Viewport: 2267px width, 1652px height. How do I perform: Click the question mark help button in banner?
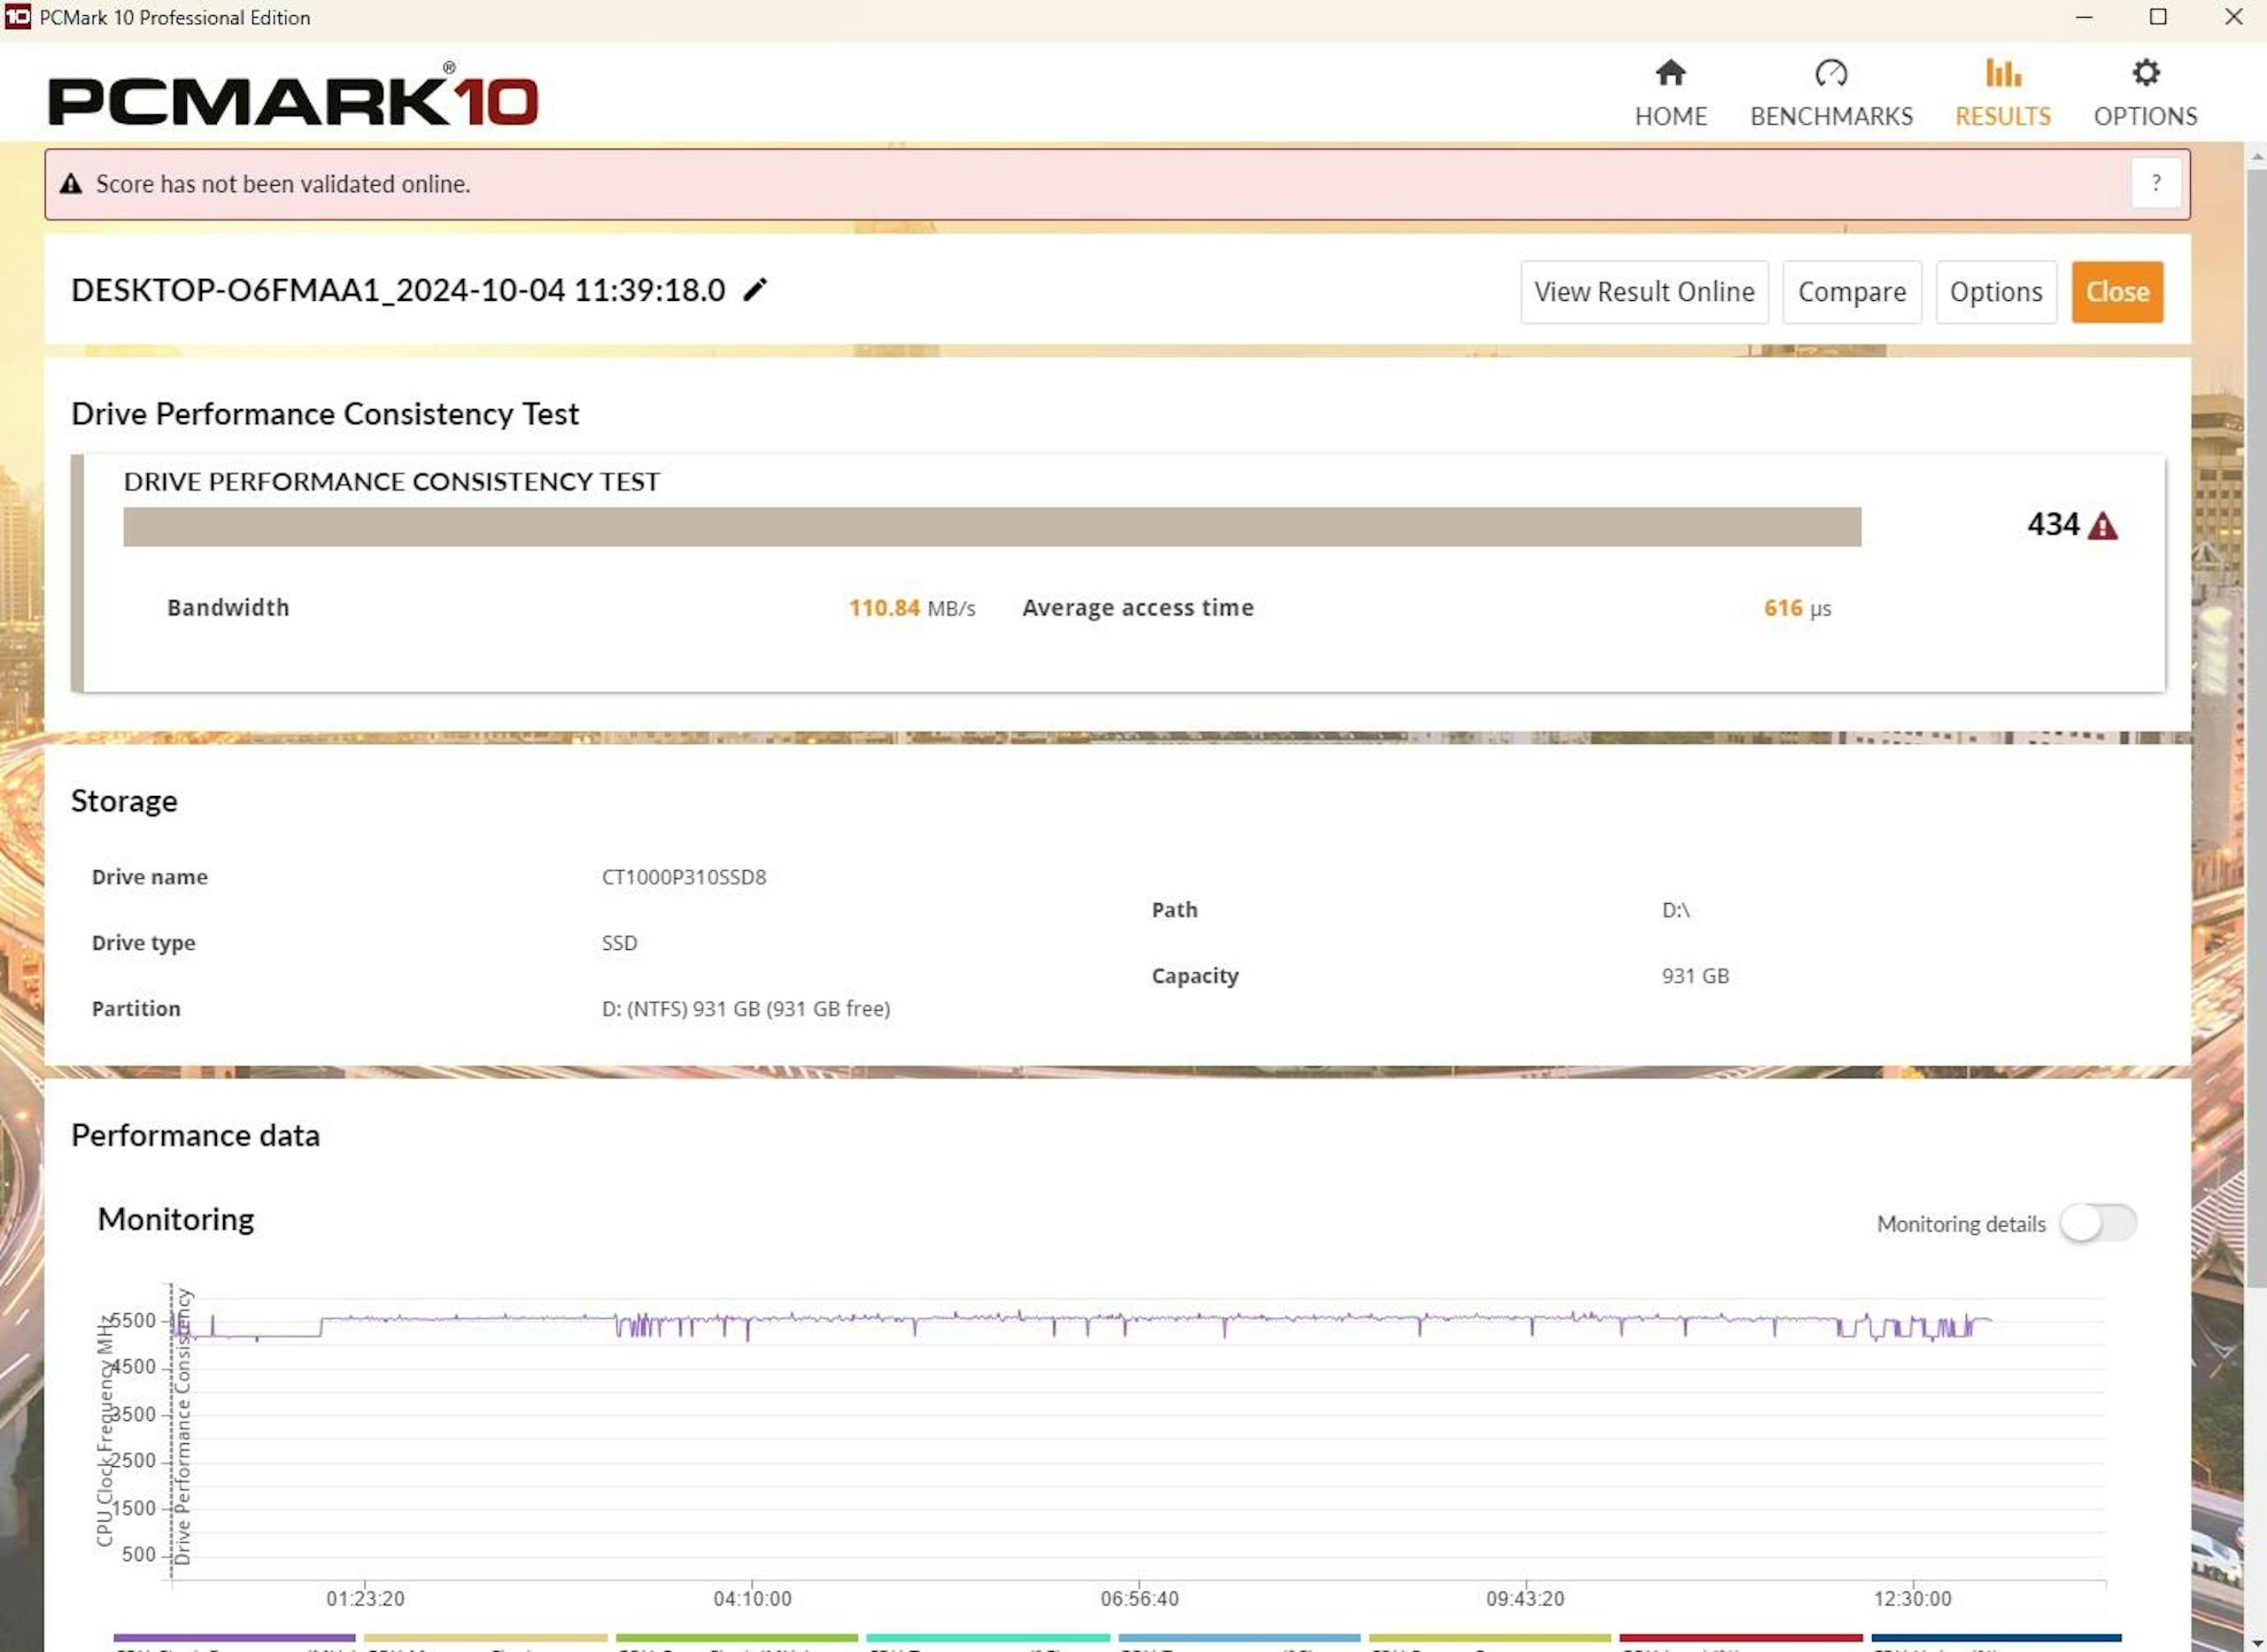pos(2155,184)
